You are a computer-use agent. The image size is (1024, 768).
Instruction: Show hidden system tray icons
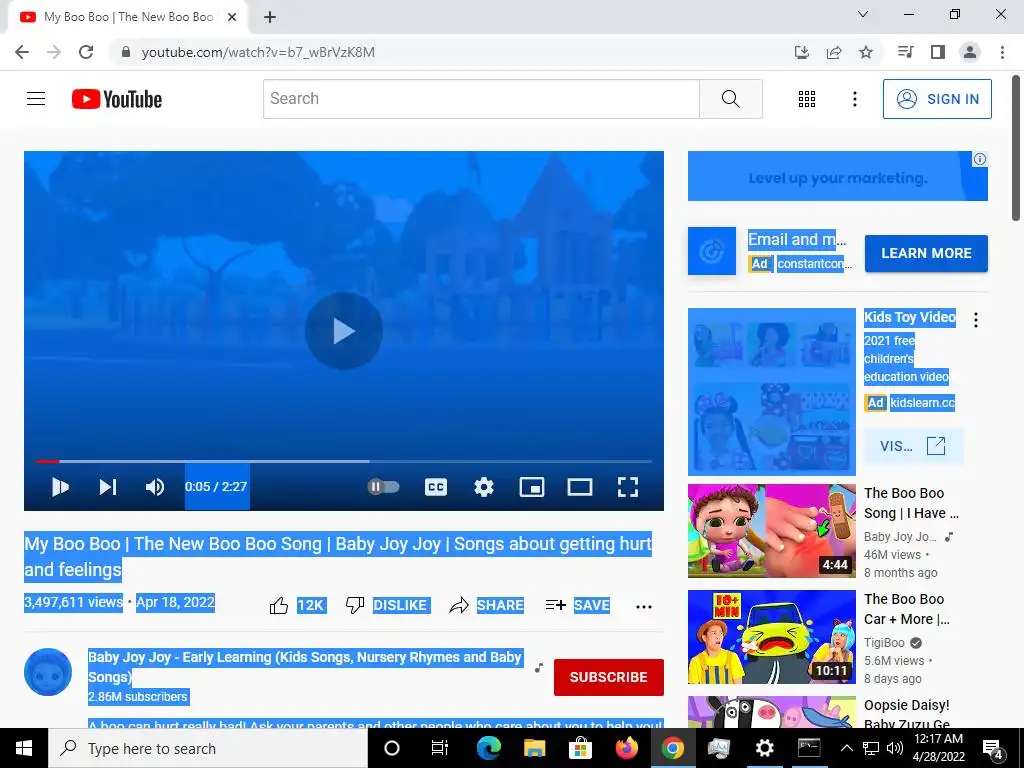coord(846,748)
